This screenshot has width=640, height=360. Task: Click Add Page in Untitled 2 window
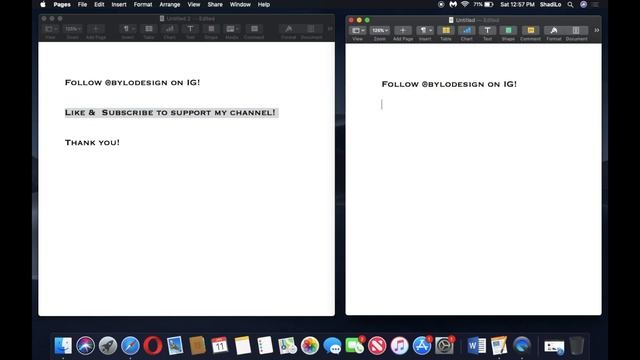tap(96, 29)
